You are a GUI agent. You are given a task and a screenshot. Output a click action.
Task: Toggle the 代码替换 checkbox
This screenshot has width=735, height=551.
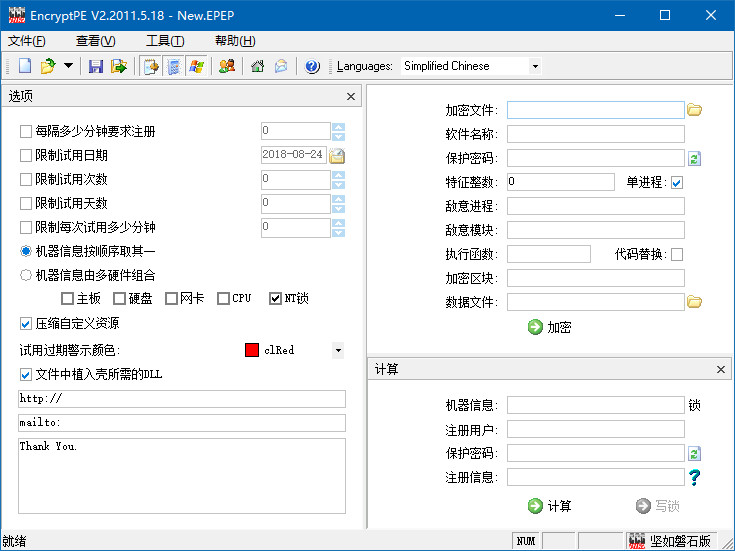pos(676,254)
